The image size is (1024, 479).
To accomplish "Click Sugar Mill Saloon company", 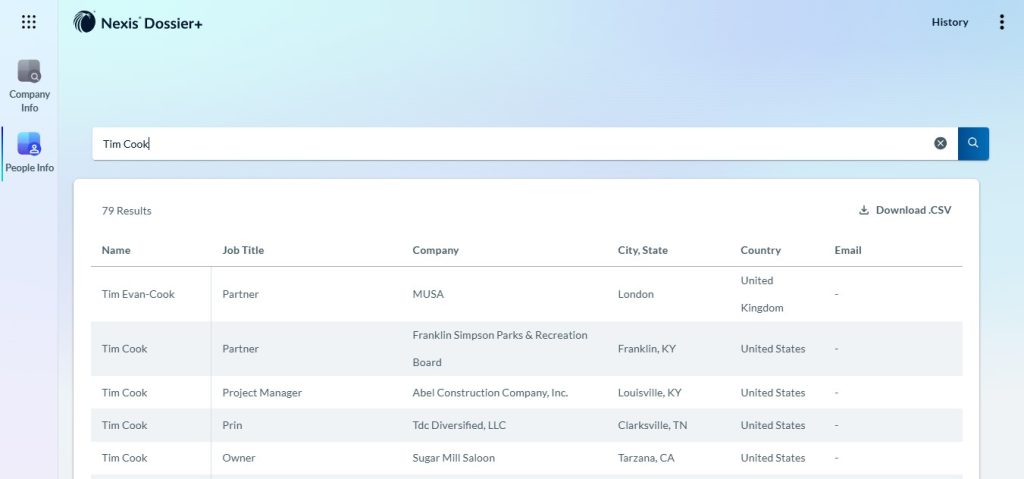I will pyautogui.click(x=453, y=458).
